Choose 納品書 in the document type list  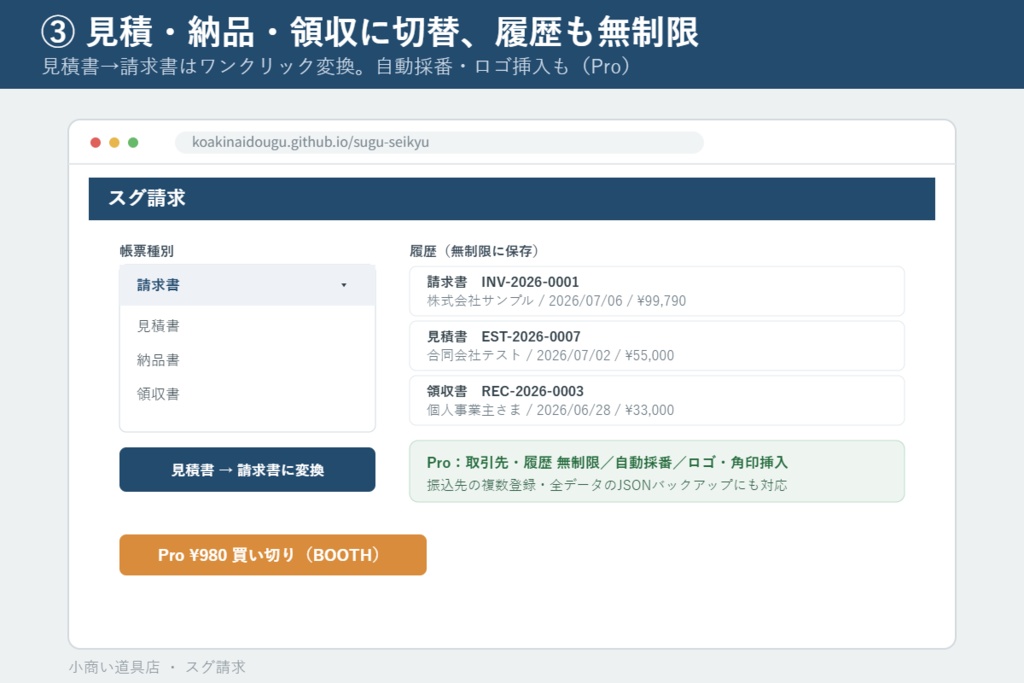tap(158, 360)
